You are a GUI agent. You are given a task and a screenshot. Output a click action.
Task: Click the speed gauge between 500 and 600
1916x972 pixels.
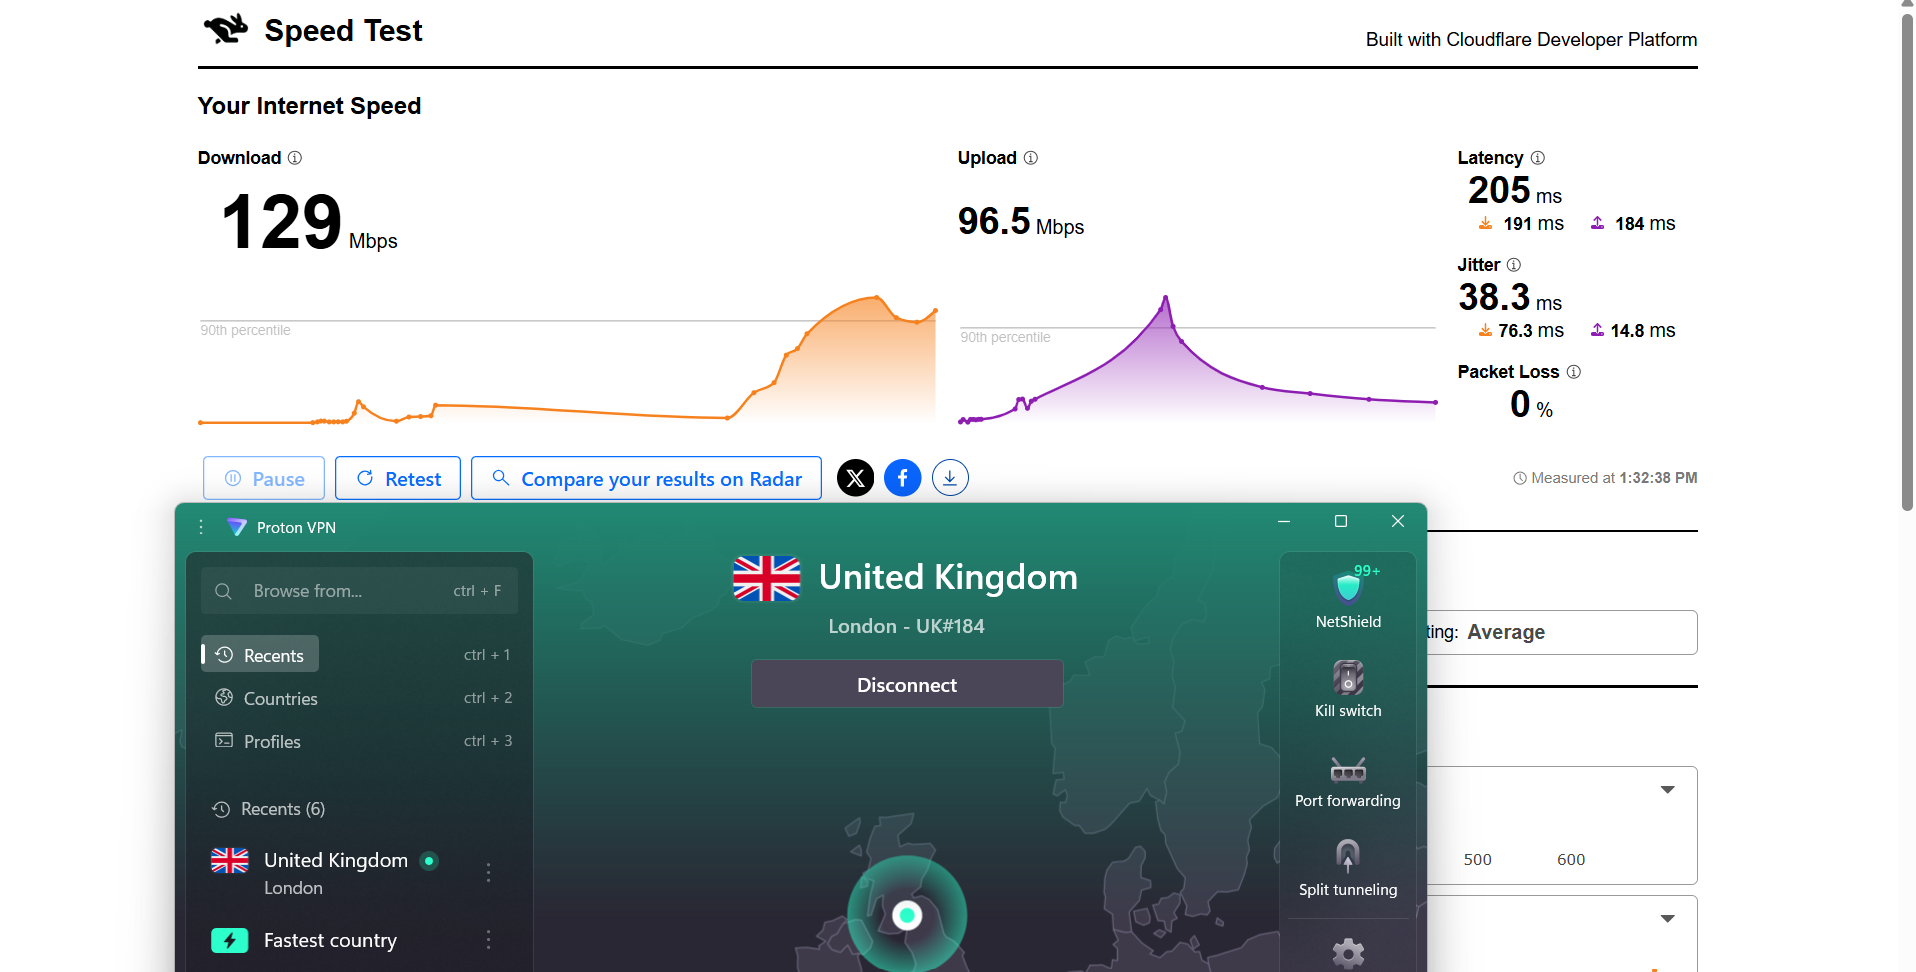coord(1523,859)
